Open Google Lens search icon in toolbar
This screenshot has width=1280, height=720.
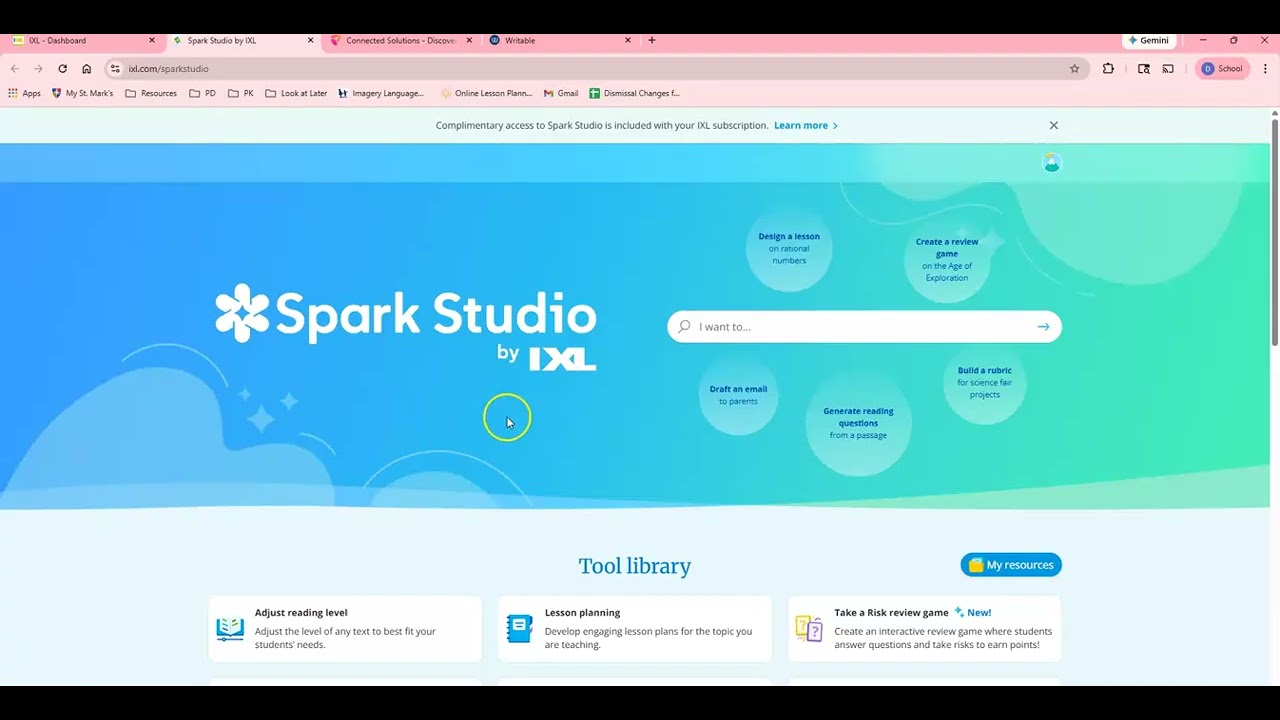pos(1144,69)
